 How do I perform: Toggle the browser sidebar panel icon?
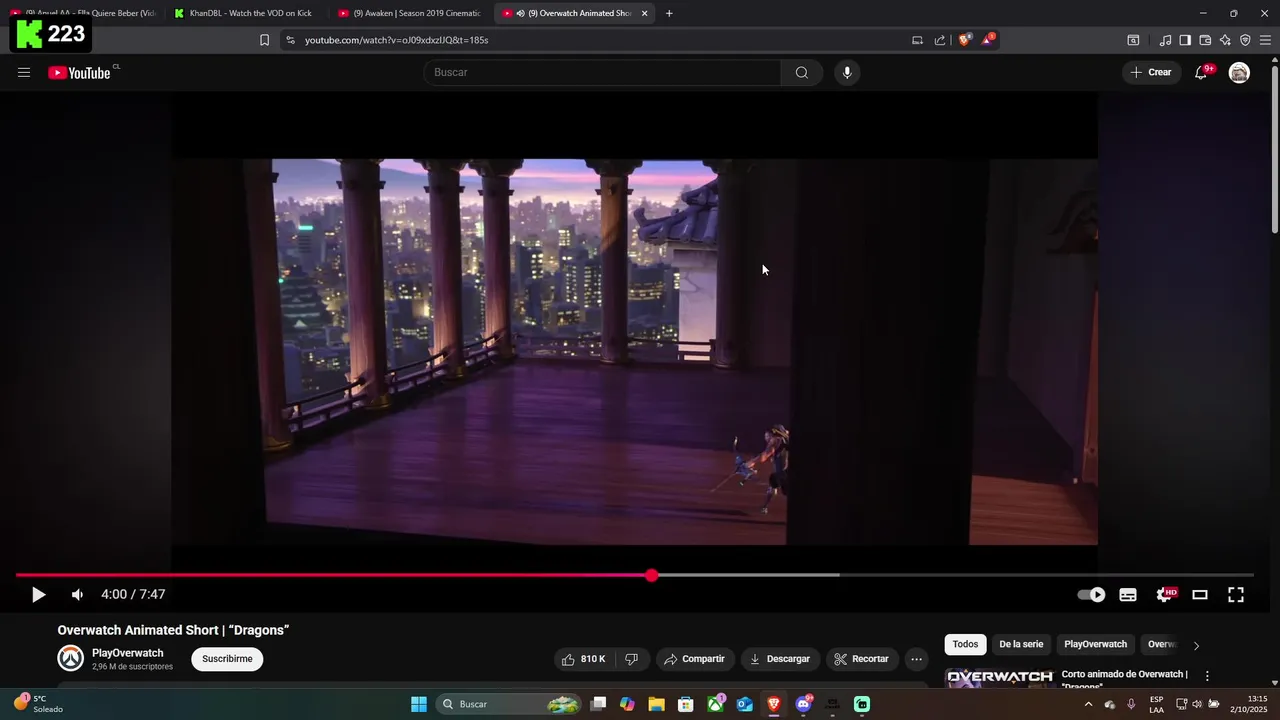pos(1185,40)
